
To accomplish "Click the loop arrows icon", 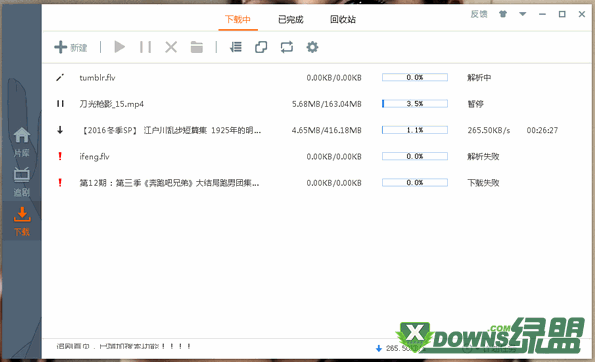I will (x=286, y=47).
